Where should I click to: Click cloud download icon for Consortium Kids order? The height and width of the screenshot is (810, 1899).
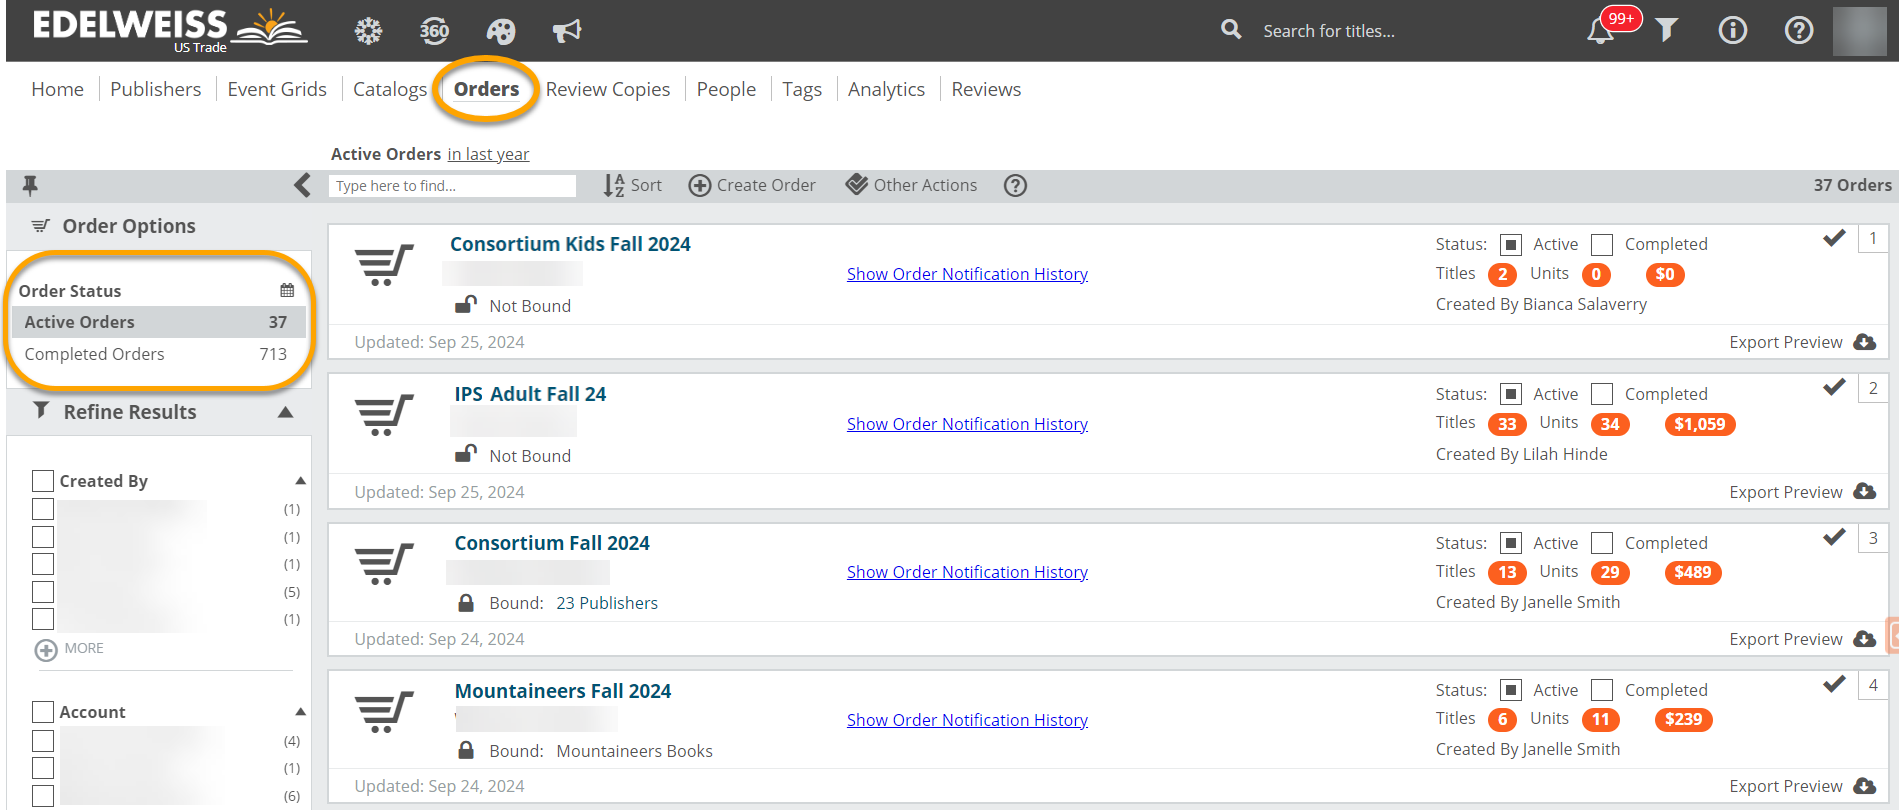pyautogui.click(x=1864, y=342)
